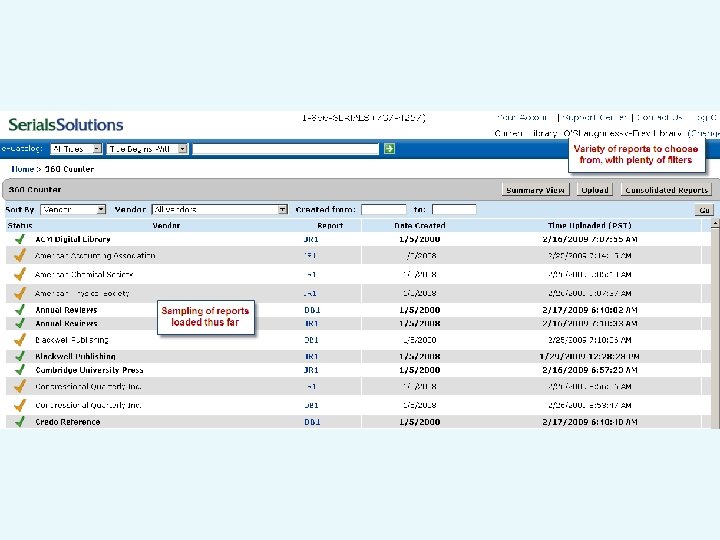The width and height of the screenshot is (720, 540).
Task: Open the Sort By dropdown
Action: [73, 209]
